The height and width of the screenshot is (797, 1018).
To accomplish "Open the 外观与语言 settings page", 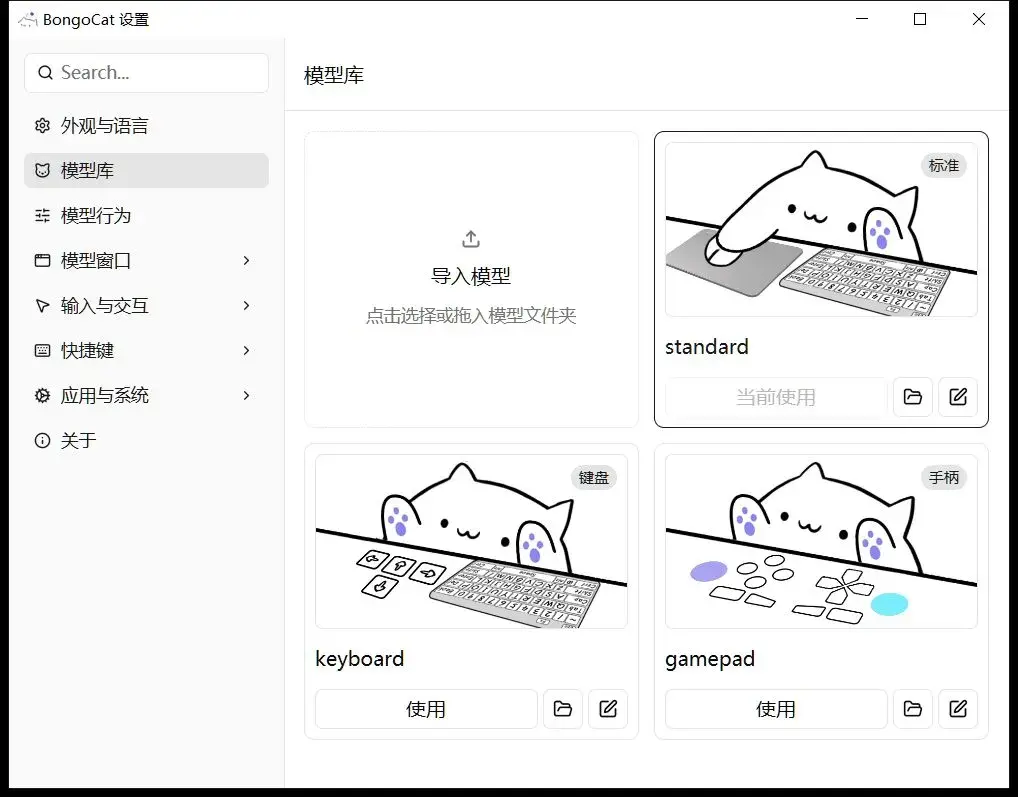I will pos(146,125).
